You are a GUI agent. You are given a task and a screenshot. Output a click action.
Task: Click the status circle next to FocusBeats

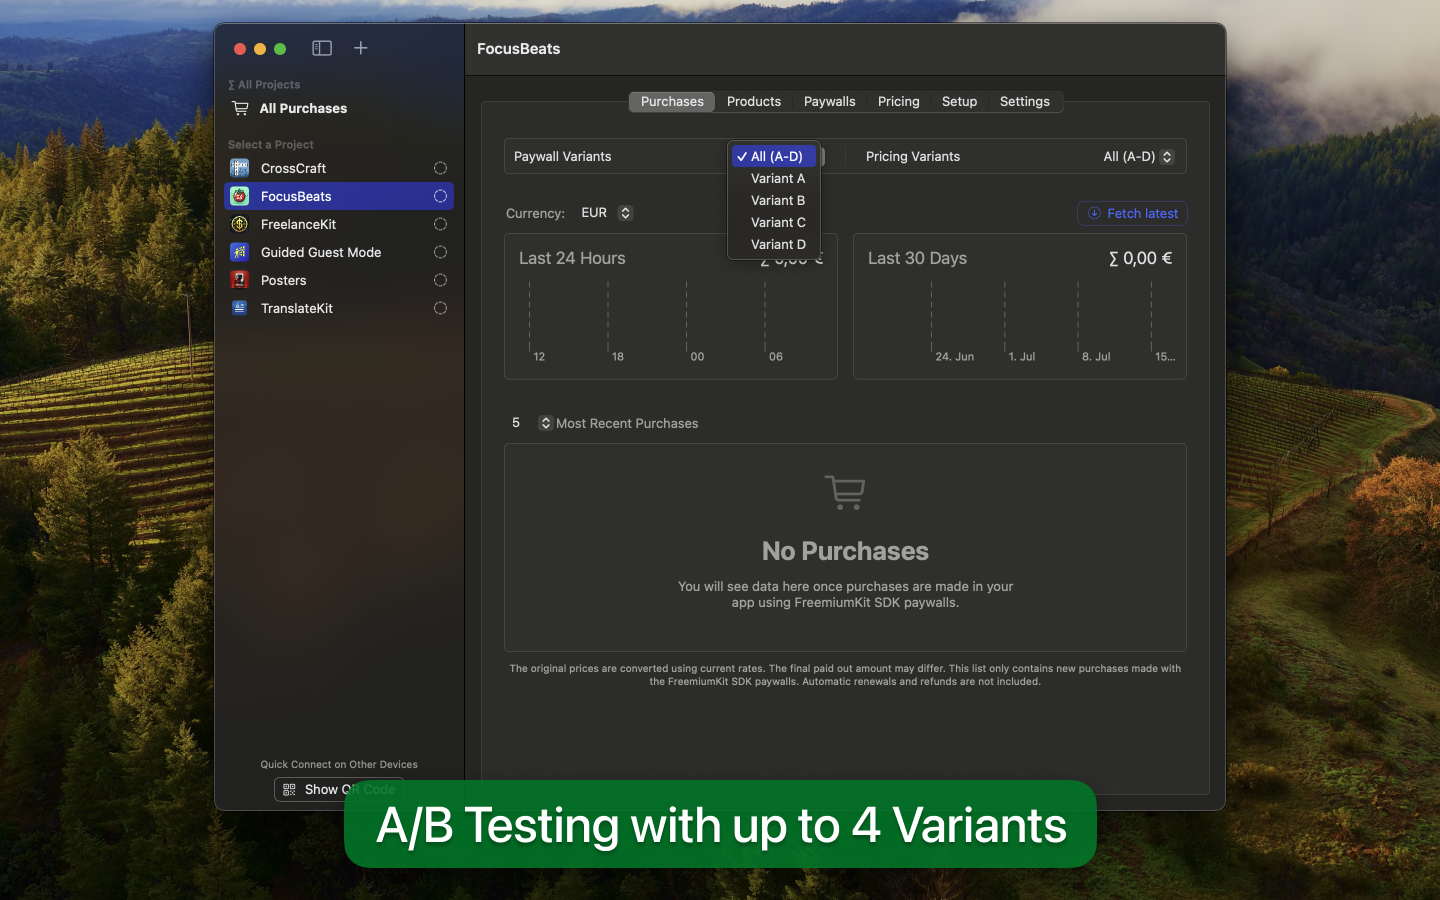tap(440, 196)
